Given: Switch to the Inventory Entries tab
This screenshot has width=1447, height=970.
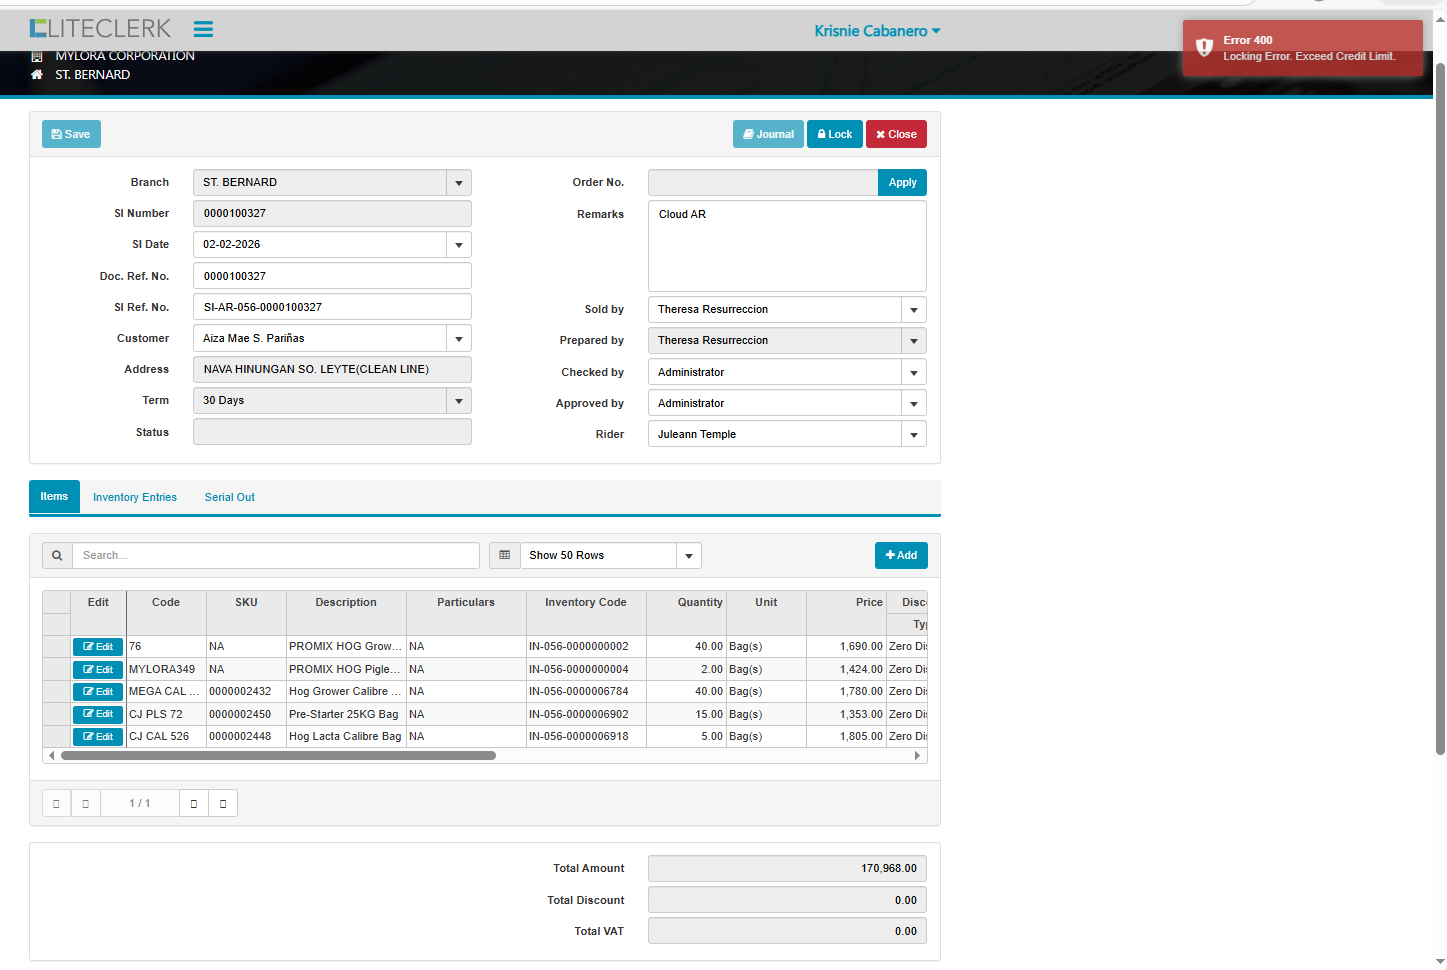Looking at the screenshot, I should click(x=135, y=498).
